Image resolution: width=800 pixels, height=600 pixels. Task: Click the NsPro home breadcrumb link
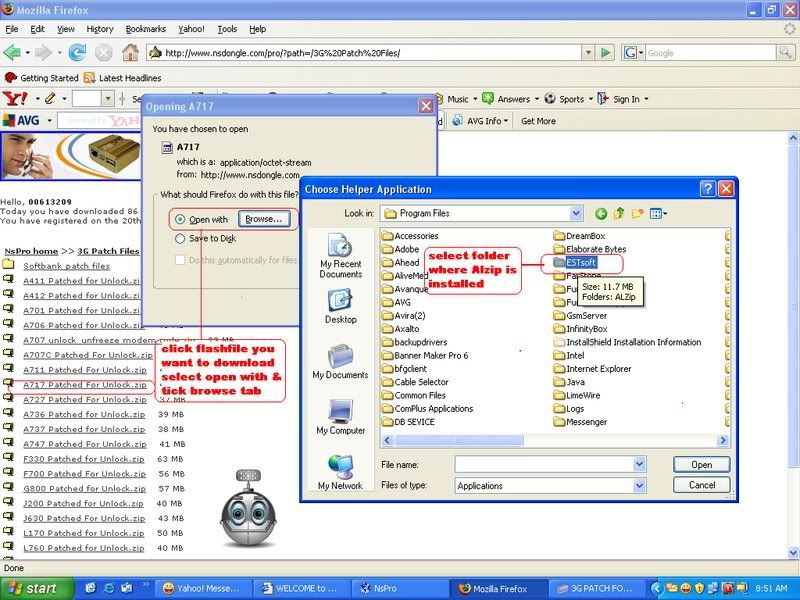[x=31, y=251]
